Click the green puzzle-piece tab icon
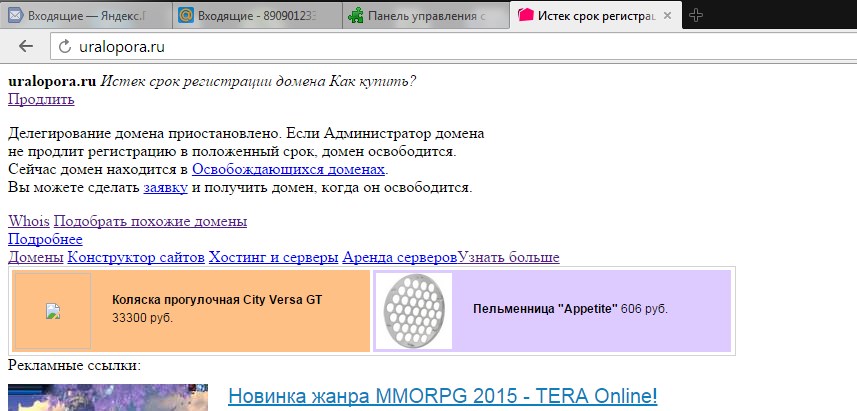 356,15
